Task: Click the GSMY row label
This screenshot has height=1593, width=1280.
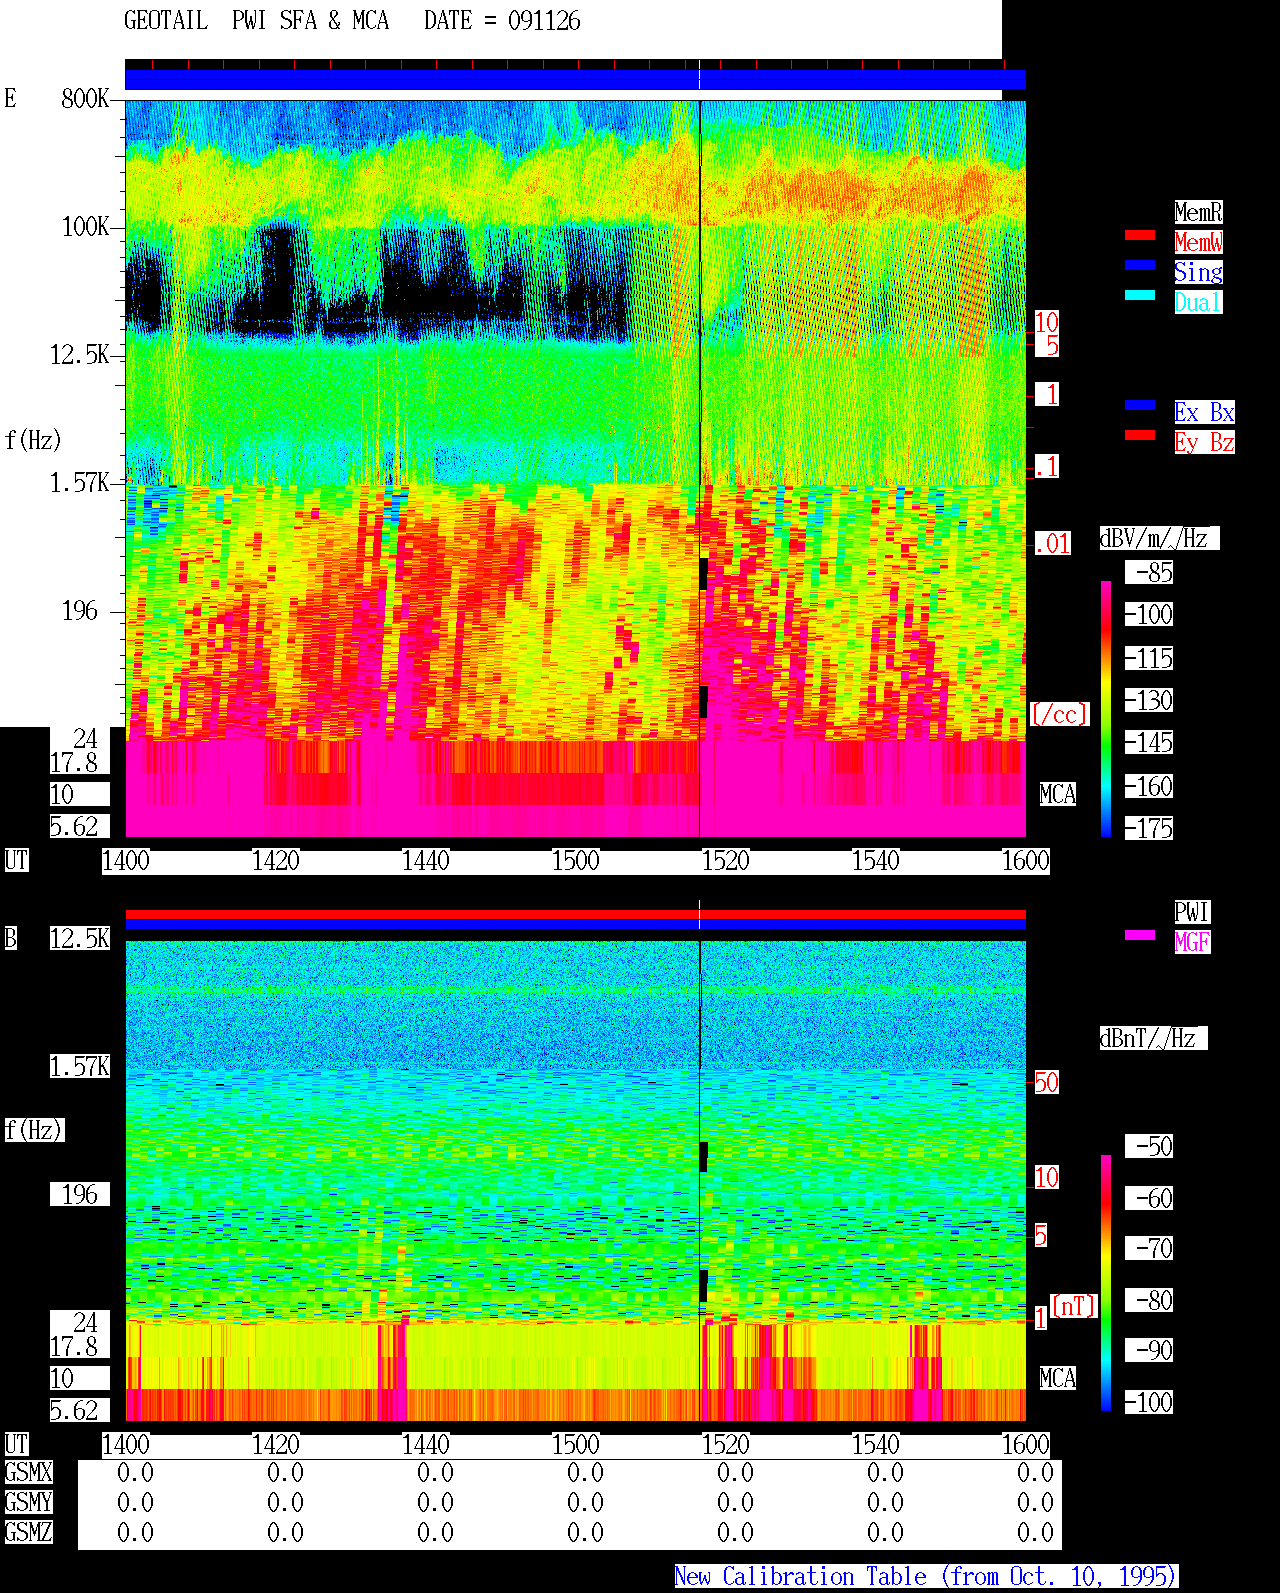Action: tap(28, 1502)
